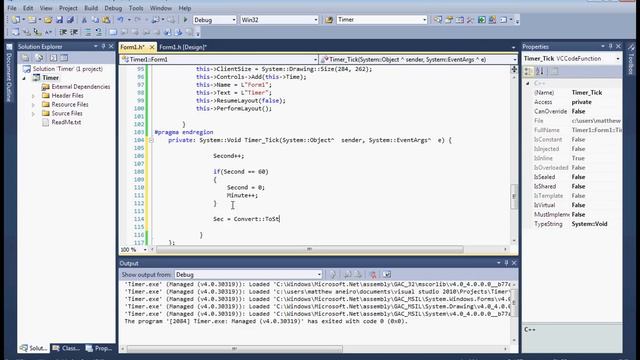Viewport: 640px width, 360px height.
Task: Click the Copy icon in the toolbar
Action: point(95,20)
